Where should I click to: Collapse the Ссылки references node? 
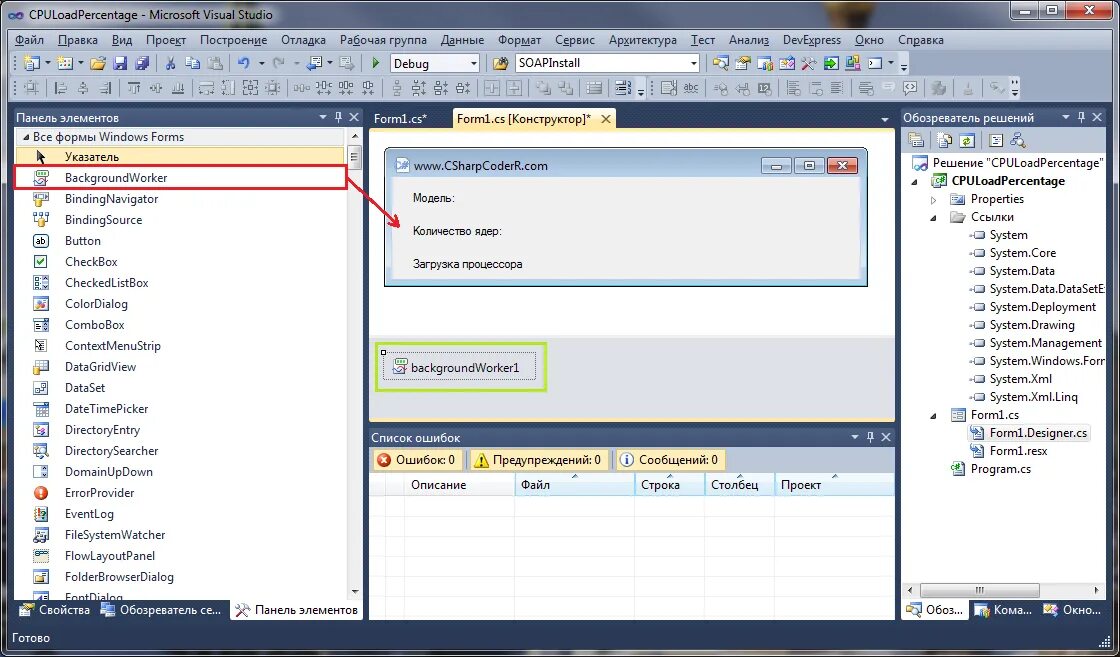pyautogui.click(x=934, y=218)
